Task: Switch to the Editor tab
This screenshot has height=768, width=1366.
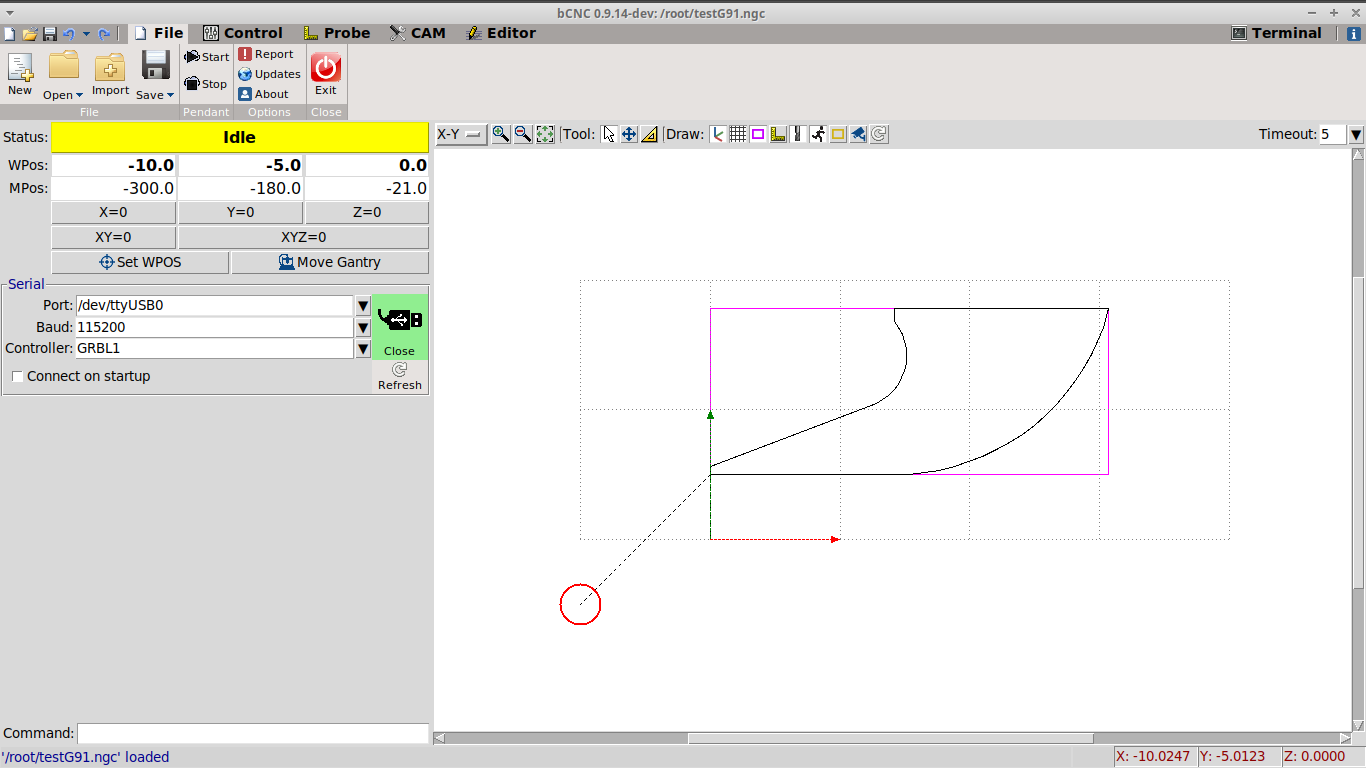Action: pyautogui.click(x=501, y=33)
